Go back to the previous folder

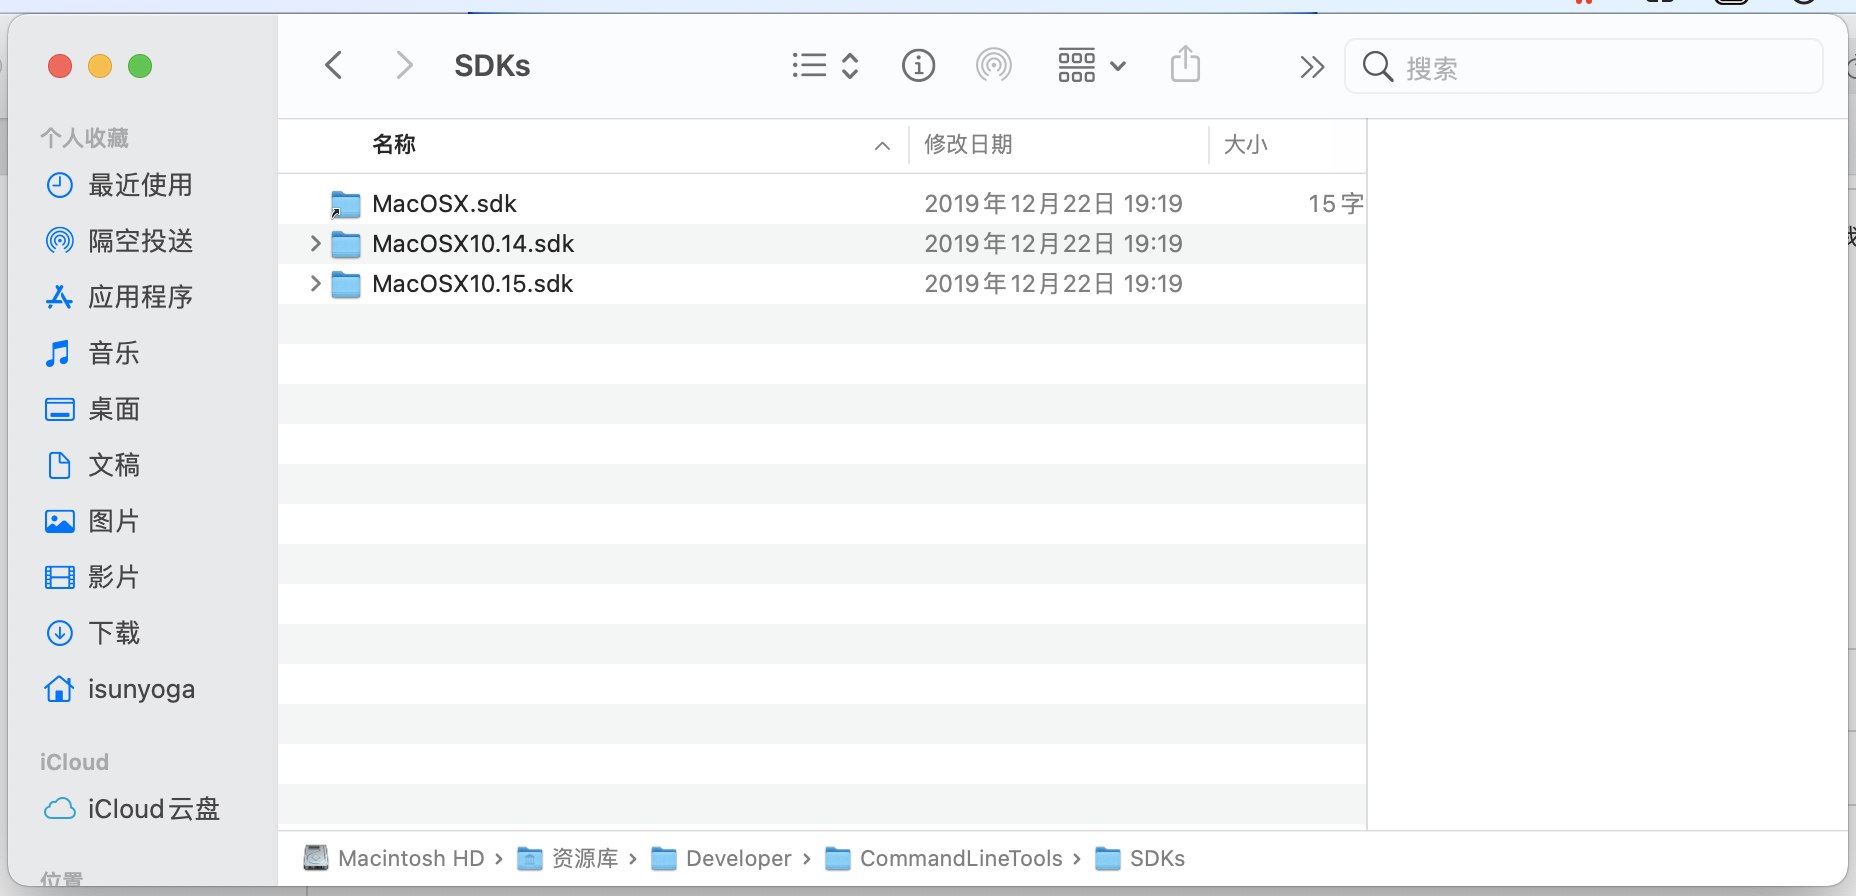(x=334, y=66)
